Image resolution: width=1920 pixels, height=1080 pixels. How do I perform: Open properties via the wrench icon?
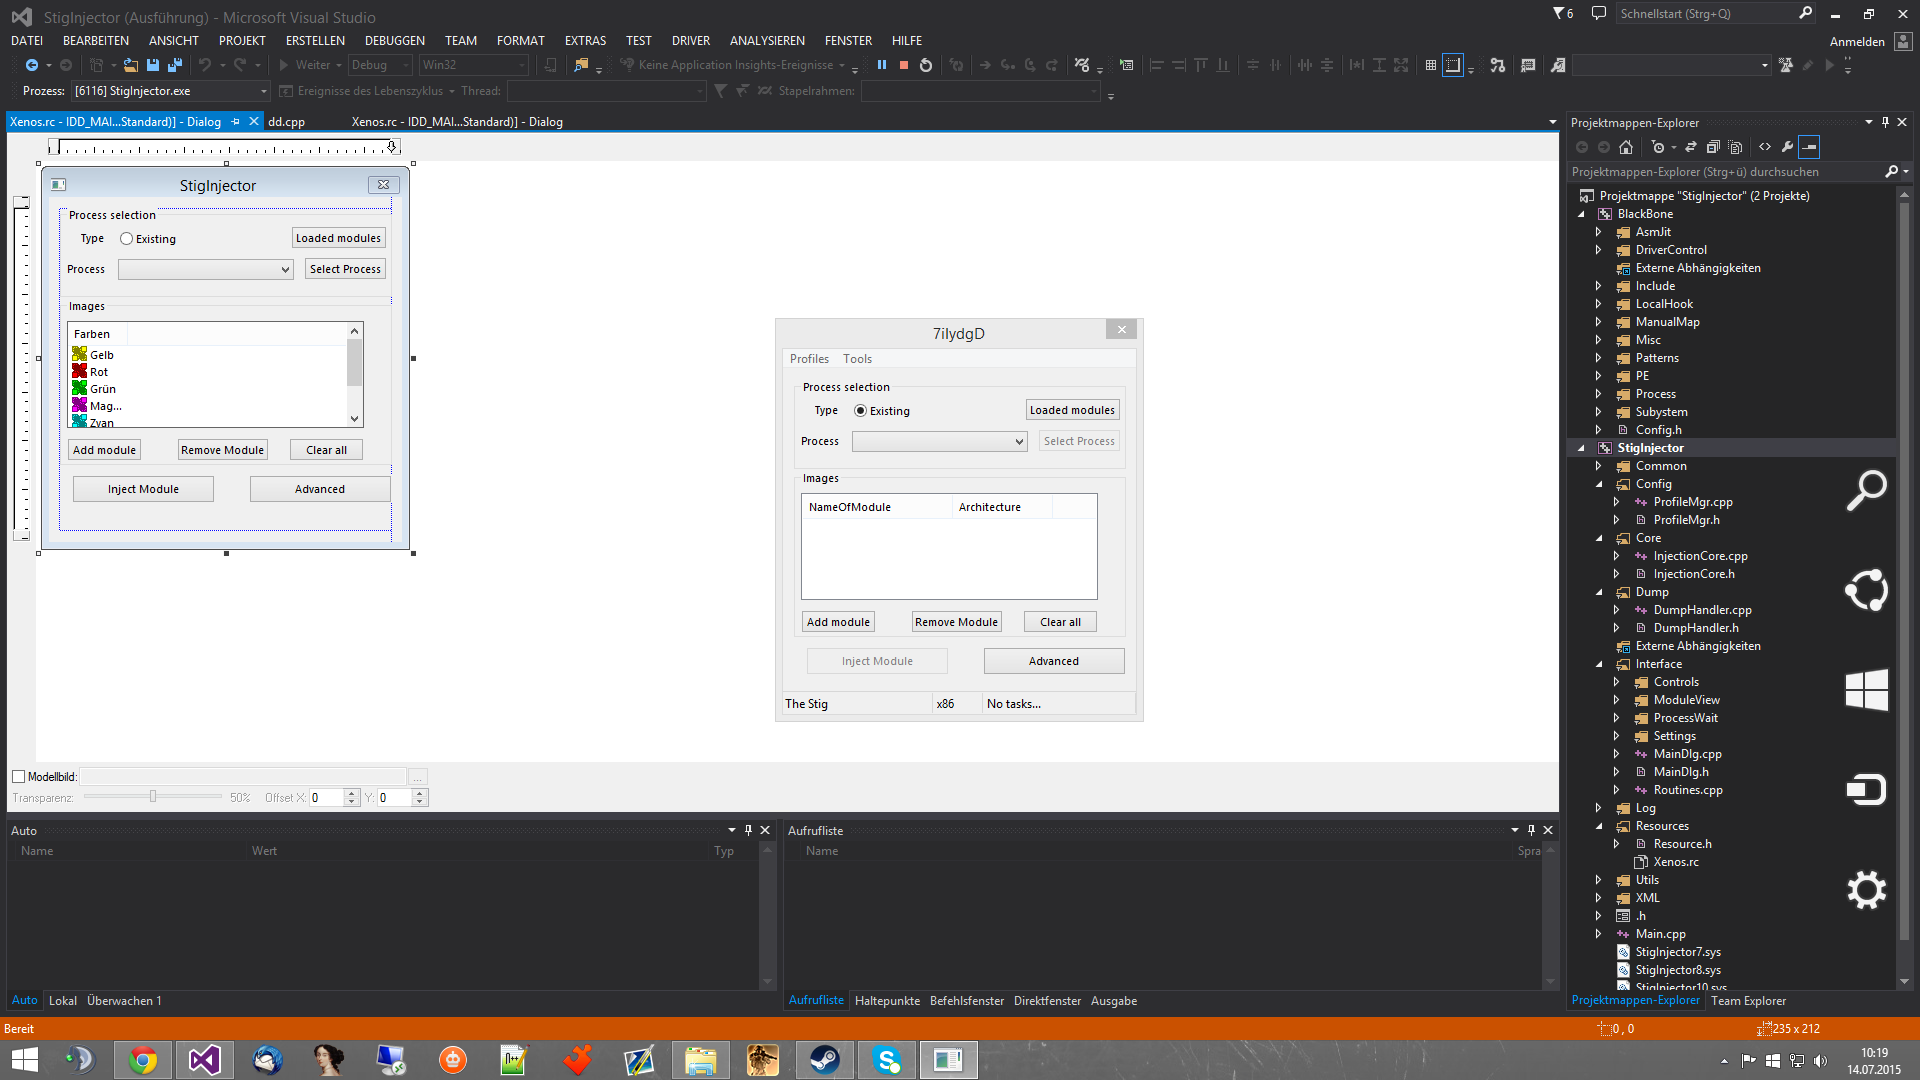click(1787, 147)
